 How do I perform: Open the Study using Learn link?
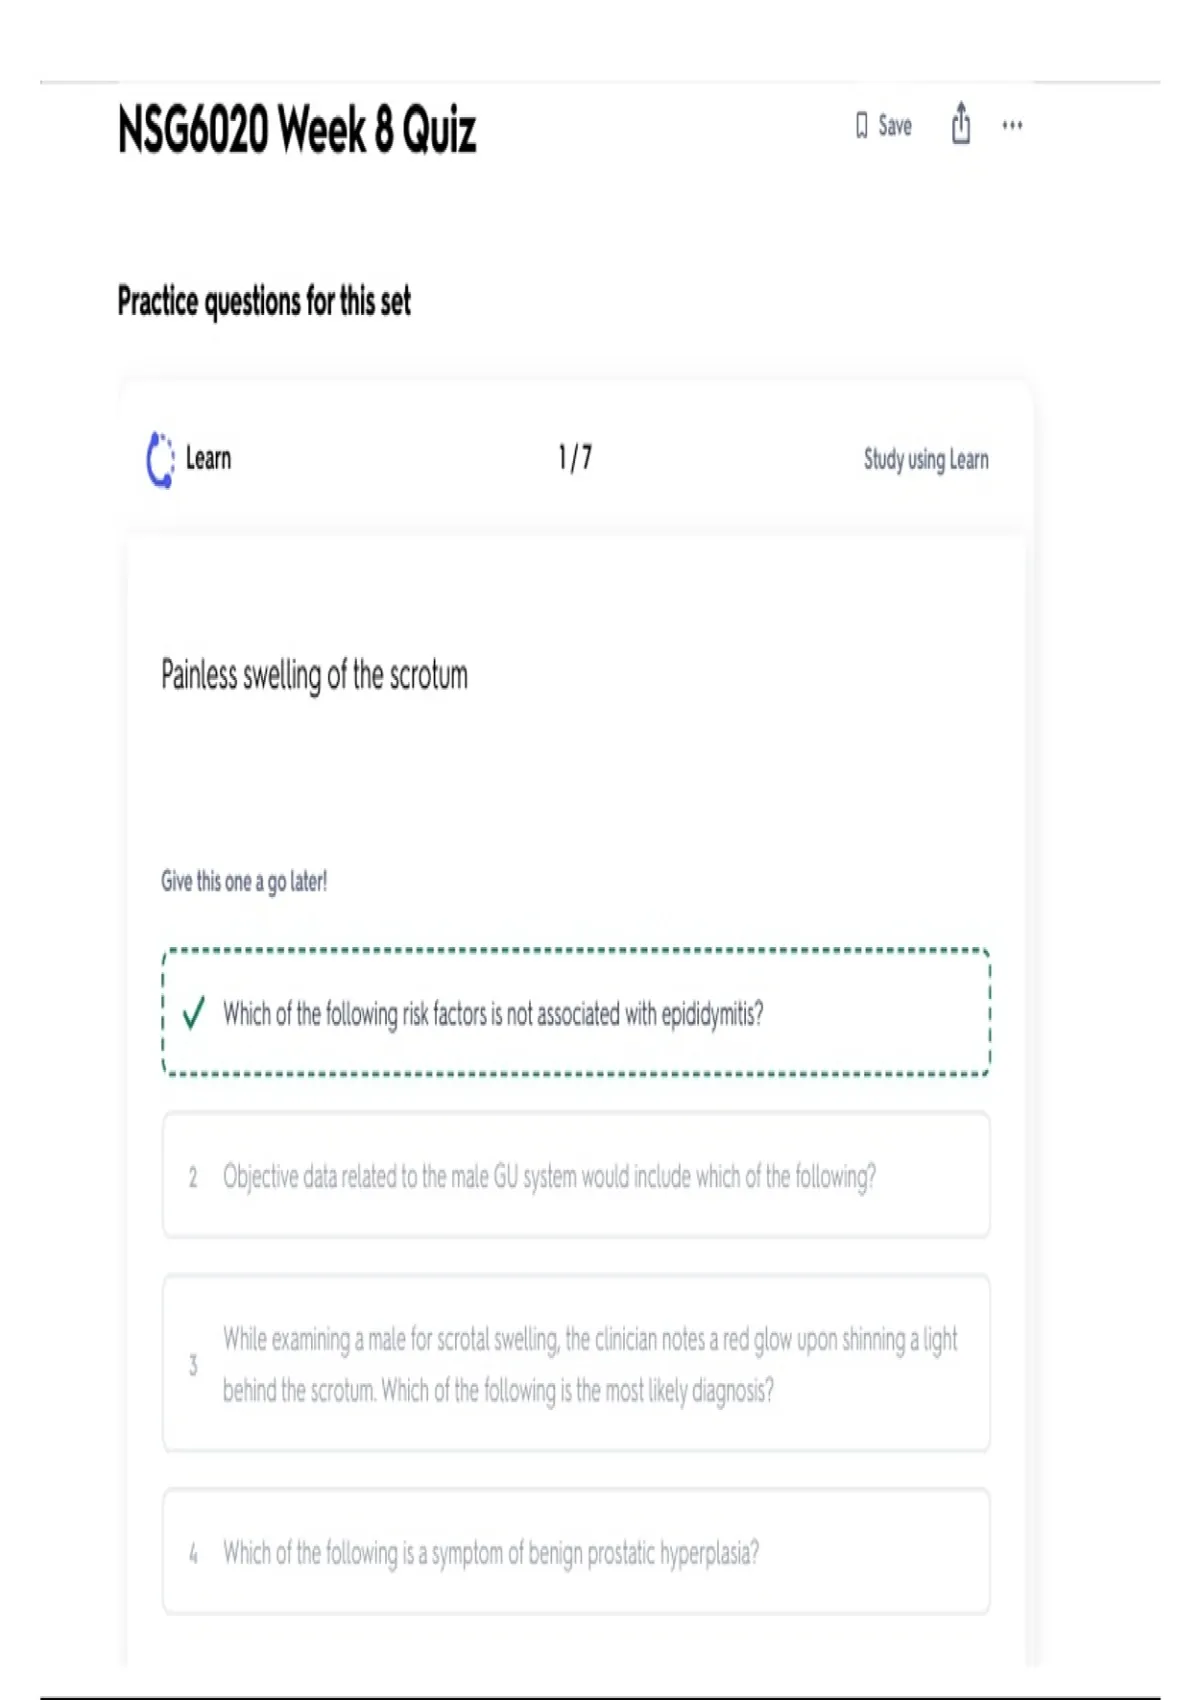(926, 459)
